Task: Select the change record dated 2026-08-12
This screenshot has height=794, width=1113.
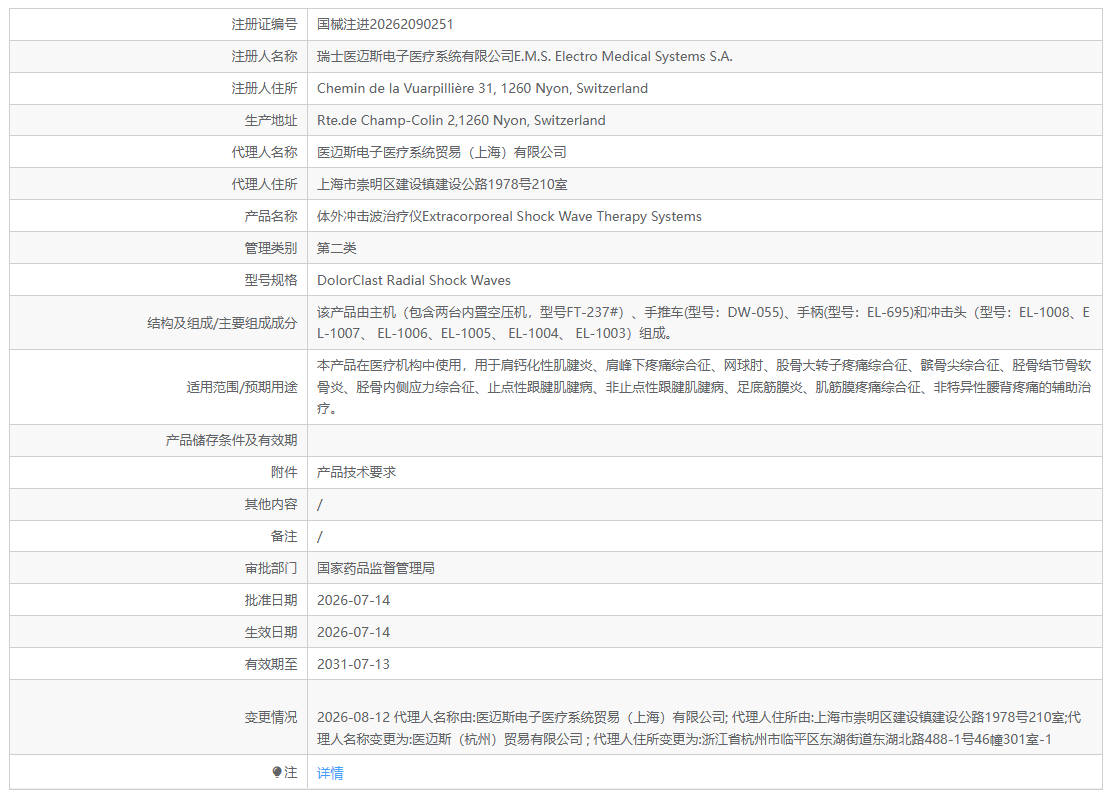Action: pyautogui.click(x=699, y=728)
